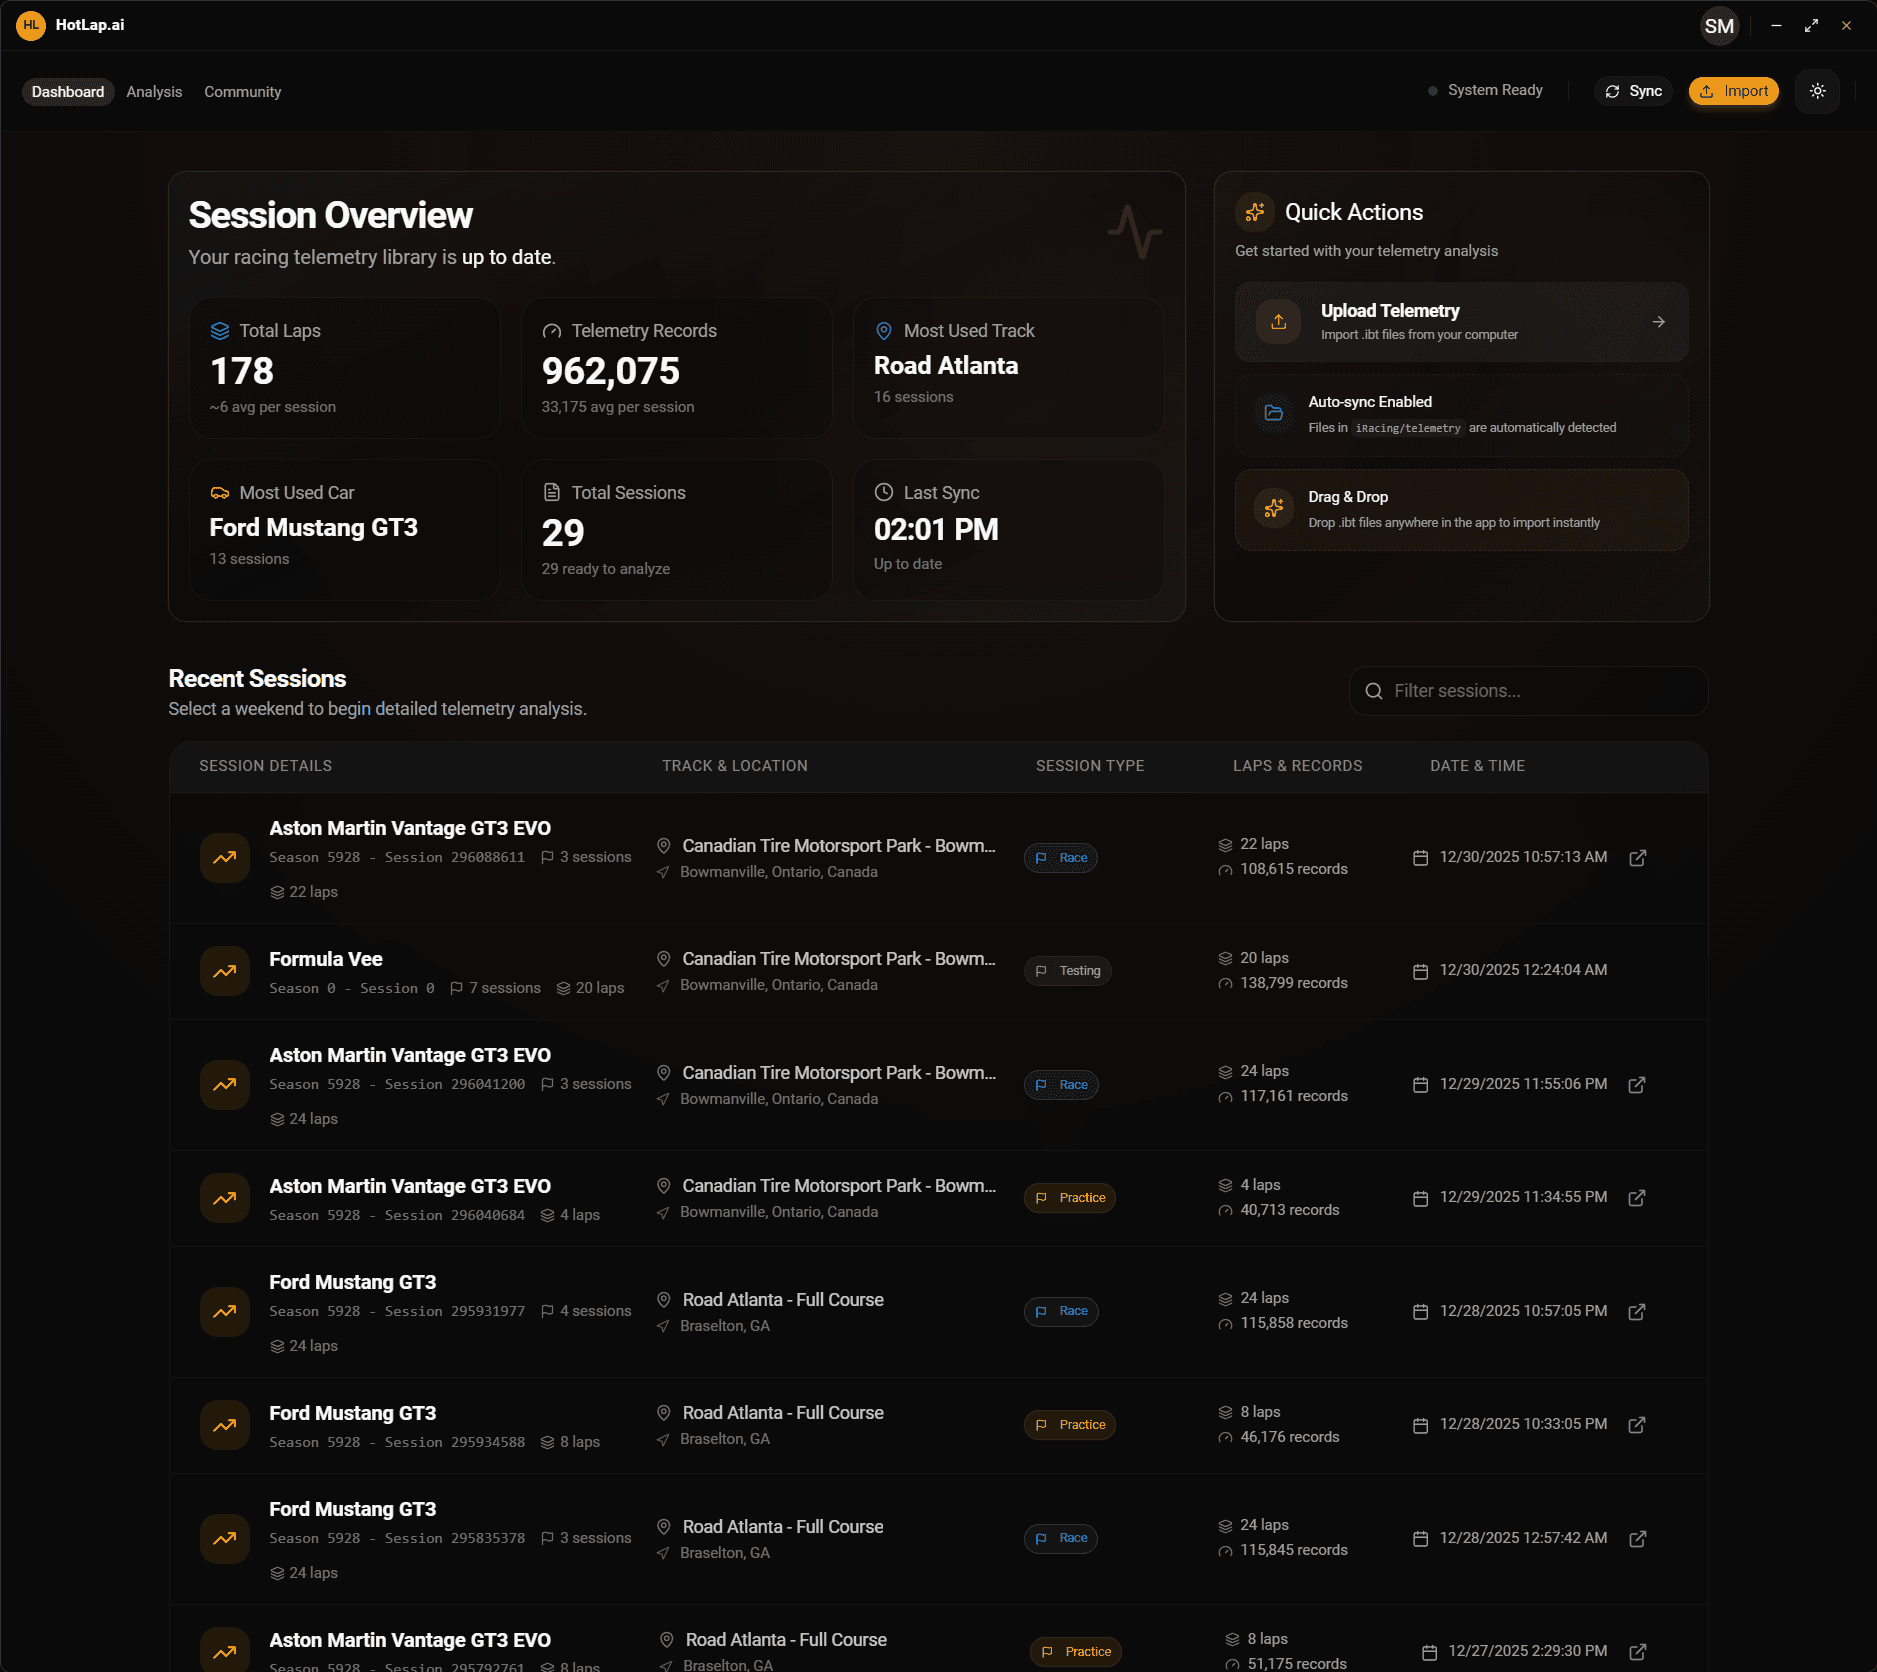Open external link for the 12/30 Race session
This screenshot has height=1672, width=1877.
1637,857
